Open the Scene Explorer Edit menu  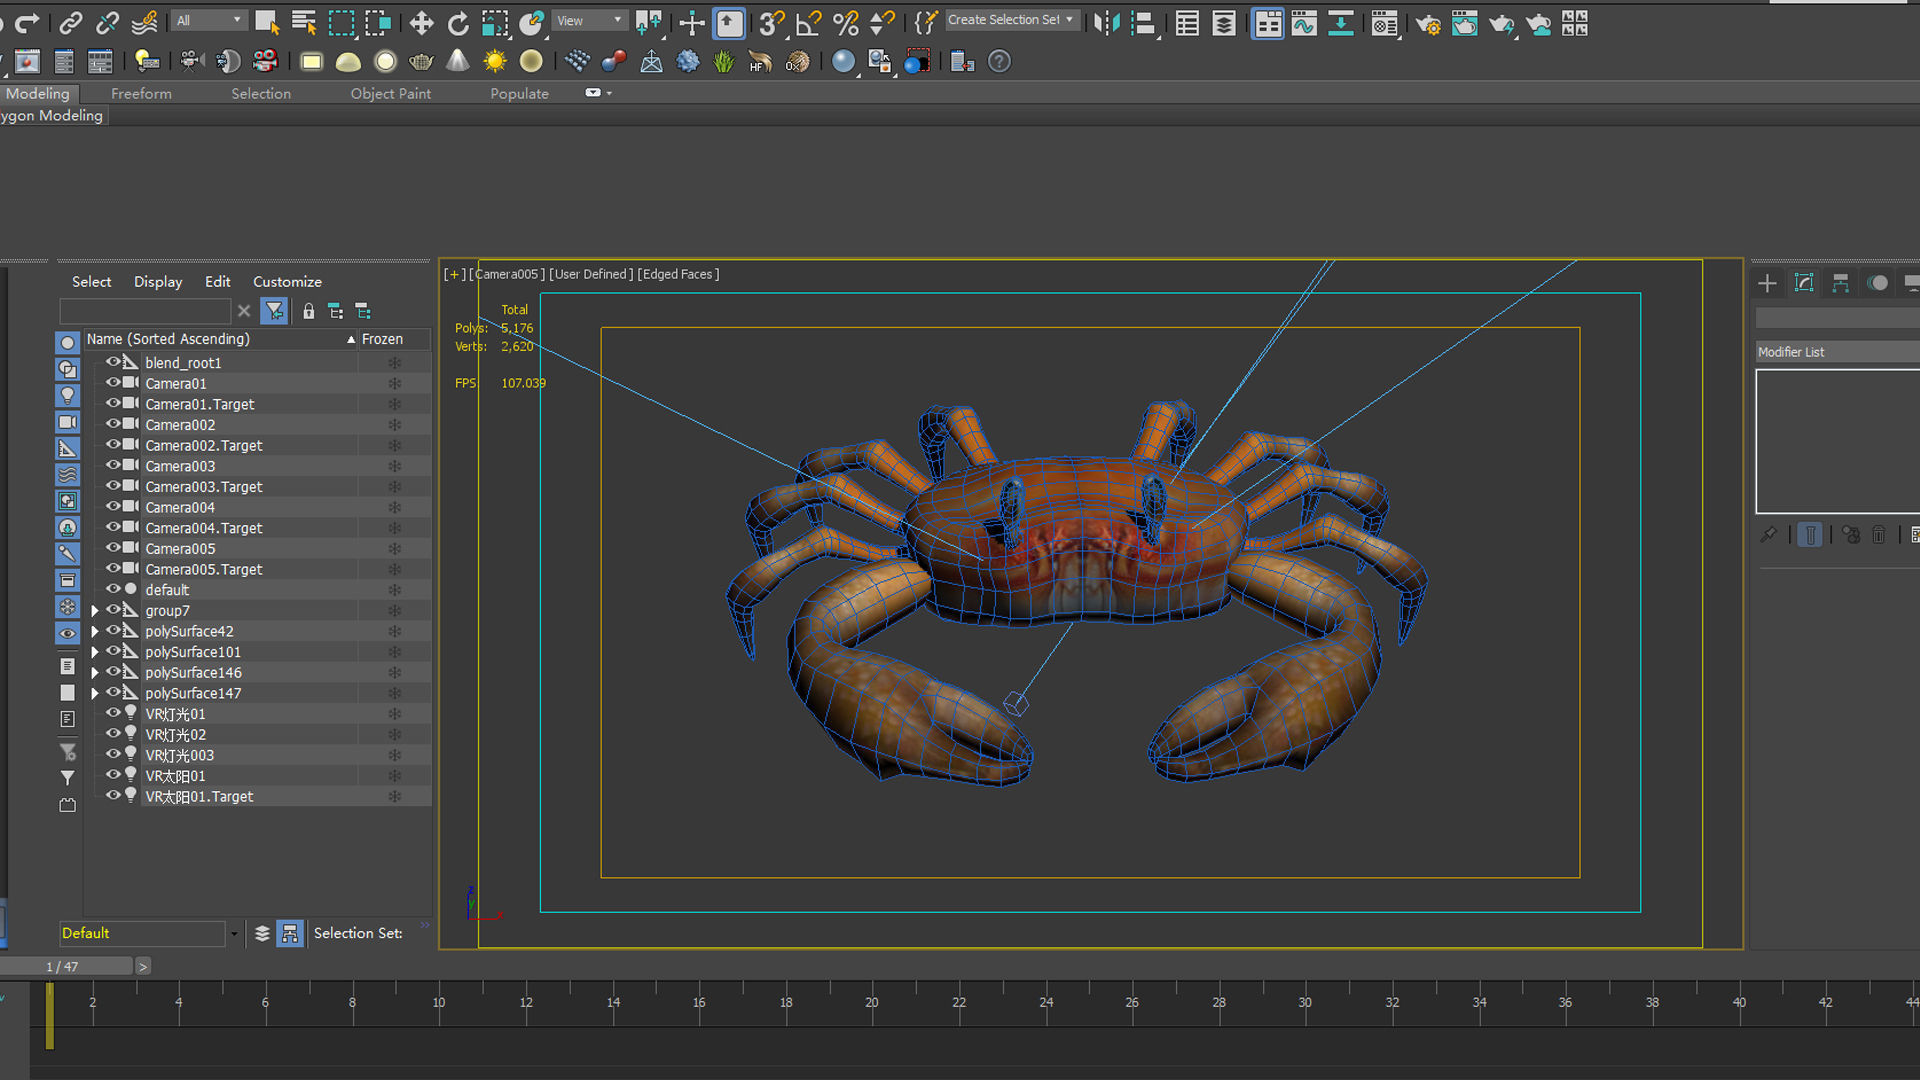[x=217, y=282]
